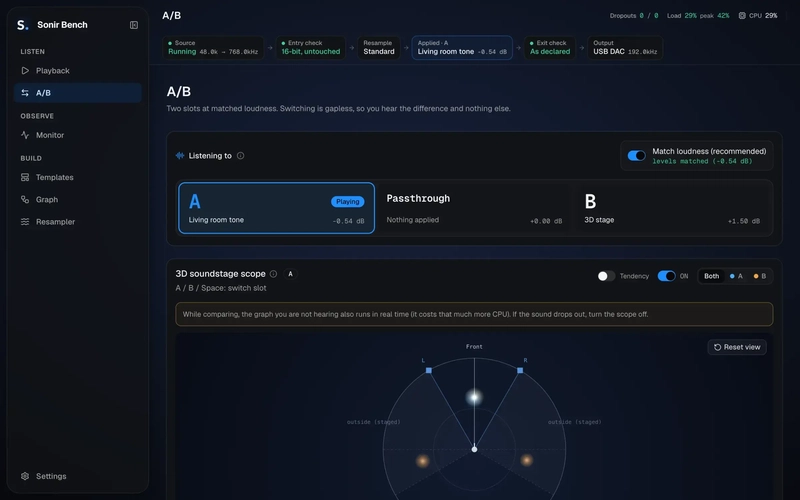The height and width of the screenshot is (500, 800).
Task: Toggle Match loudness switch
Action: click(636, 156)
